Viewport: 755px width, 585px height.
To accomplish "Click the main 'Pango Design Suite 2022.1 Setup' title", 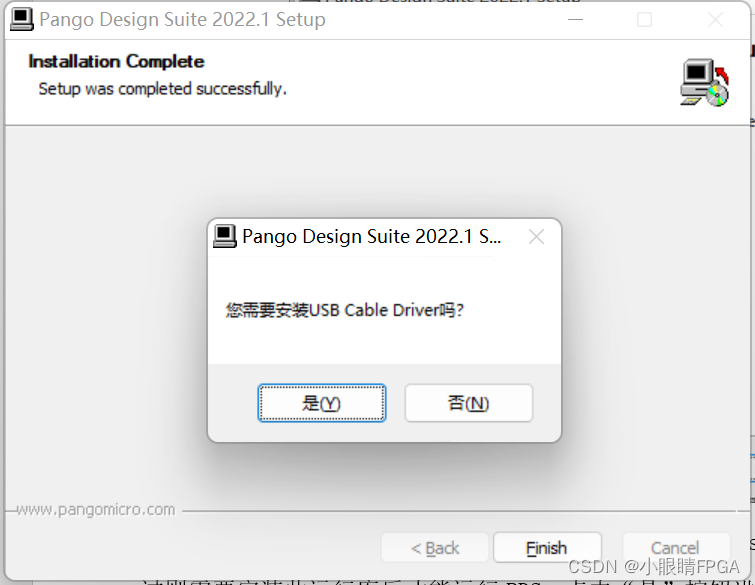I will point(182,20).
